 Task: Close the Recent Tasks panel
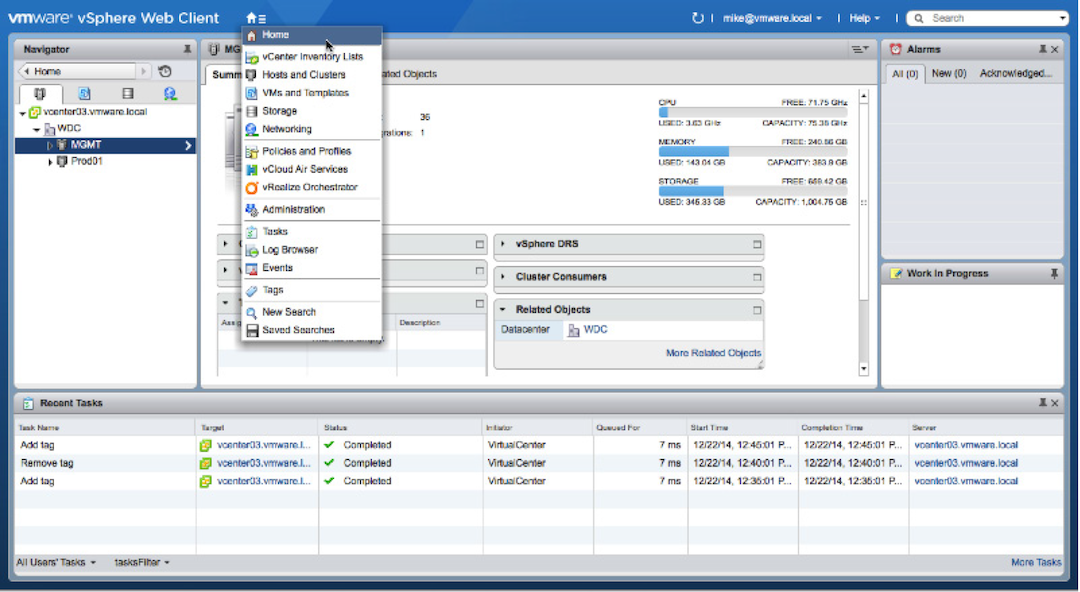pos(1055,402)
